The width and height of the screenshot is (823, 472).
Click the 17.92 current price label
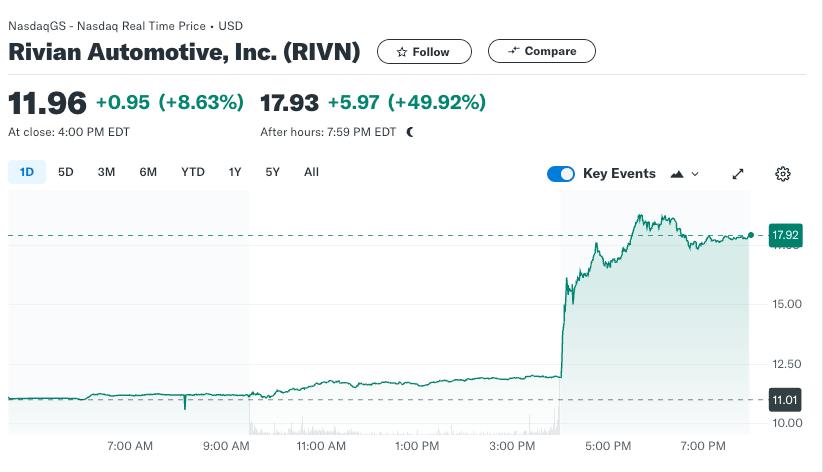point(785,235)
